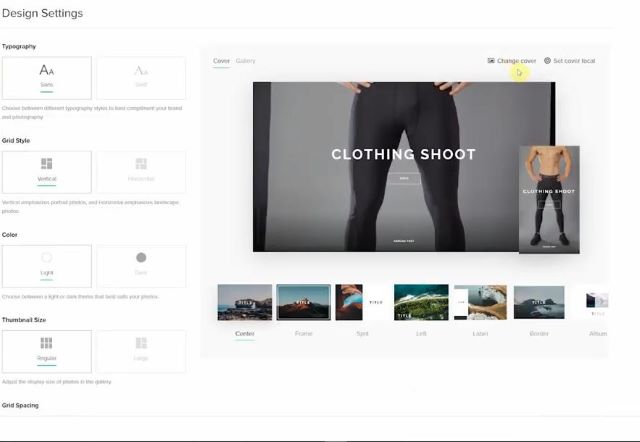Select the Album cover layout thumbnail
The image size is (640, 442).
click(597, 302)
